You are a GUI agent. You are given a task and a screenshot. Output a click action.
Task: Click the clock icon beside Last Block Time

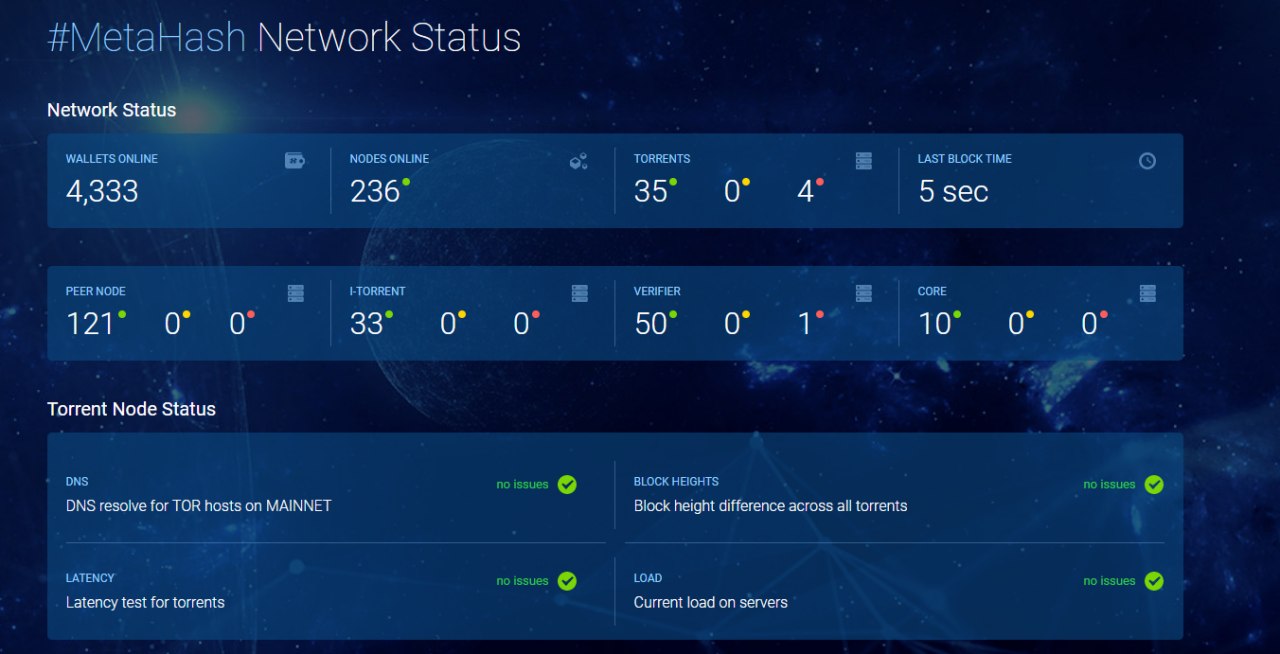[1147, 160]
